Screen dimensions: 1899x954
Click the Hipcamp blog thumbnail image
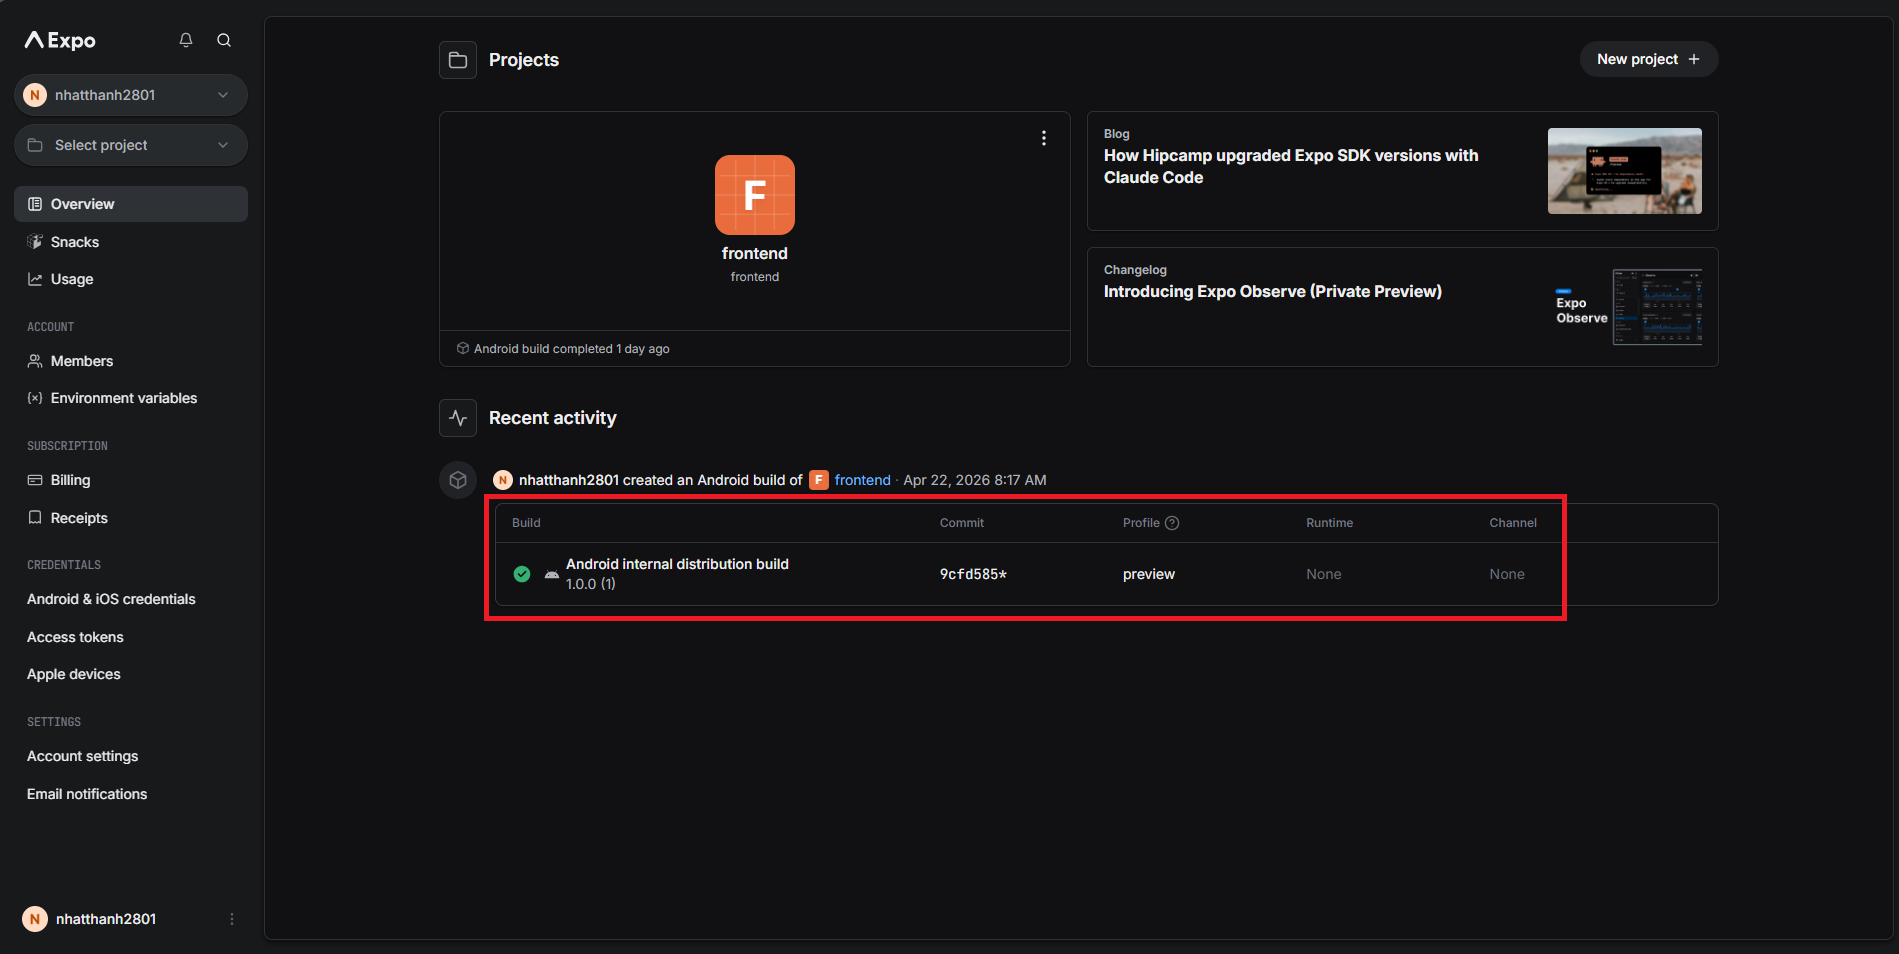coord(1625,171)
